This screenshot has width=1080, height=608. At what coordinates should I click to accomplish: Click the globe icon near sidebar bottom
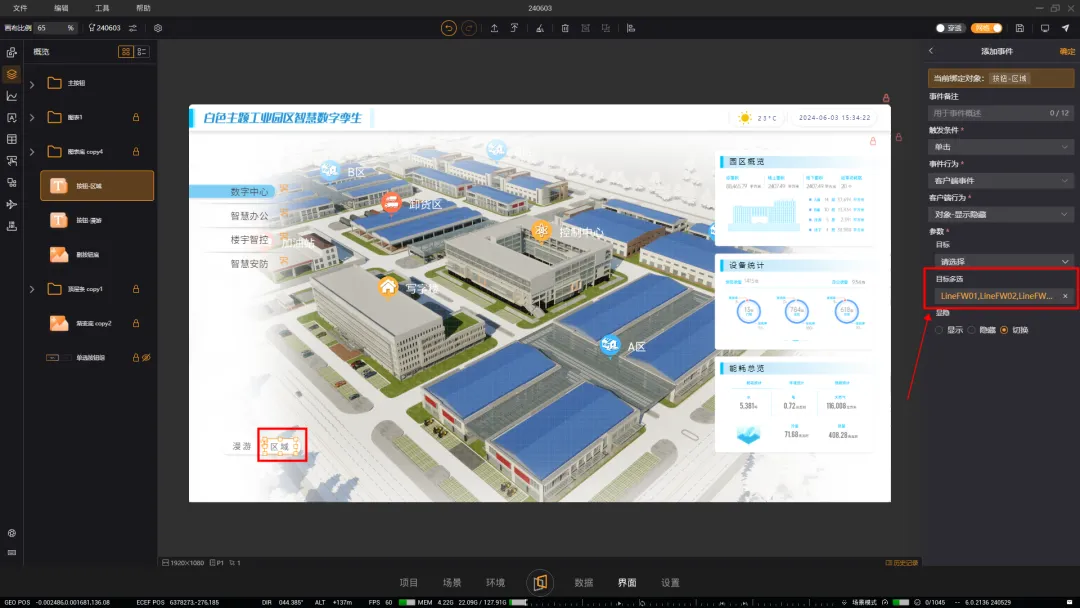pos(12,533)
